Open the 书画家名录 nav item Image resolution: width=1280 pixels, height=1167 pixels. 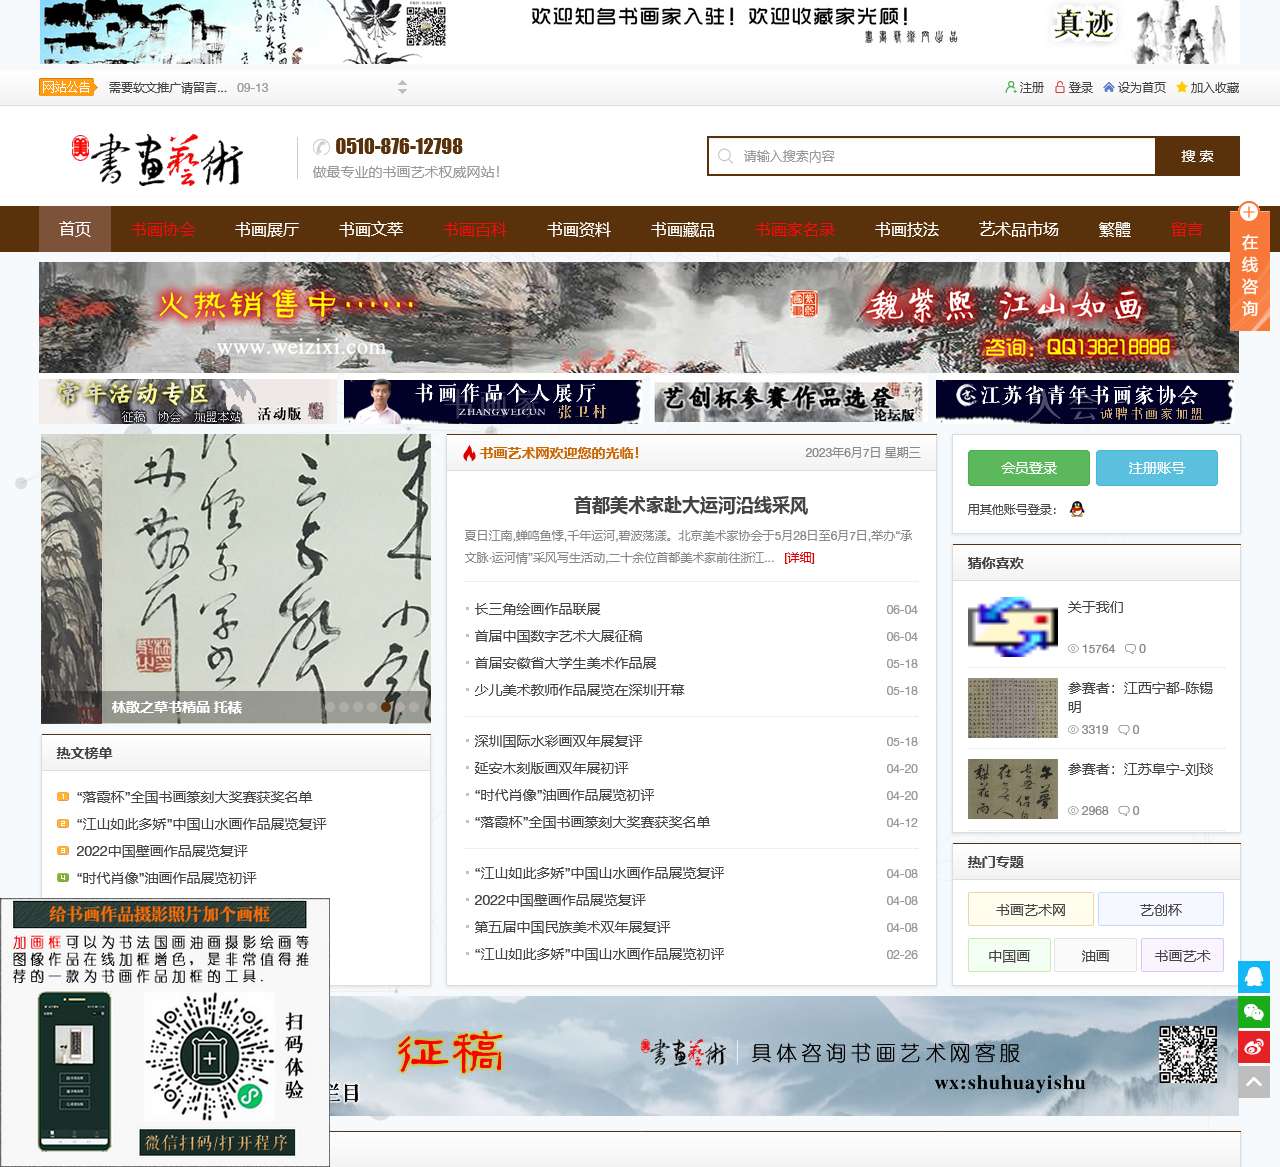tap(795, 229)
